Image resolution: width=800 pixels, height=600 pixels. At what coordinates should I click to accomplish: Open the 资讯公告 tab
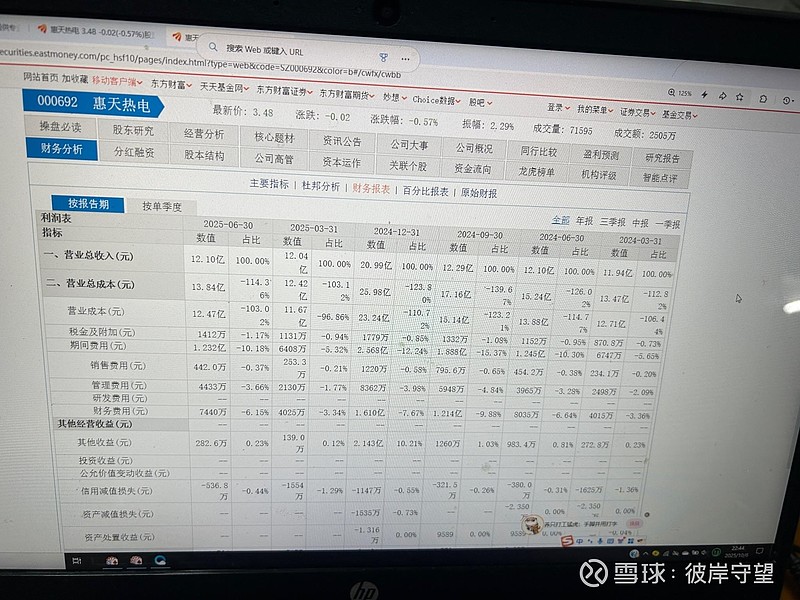point(342,141)
